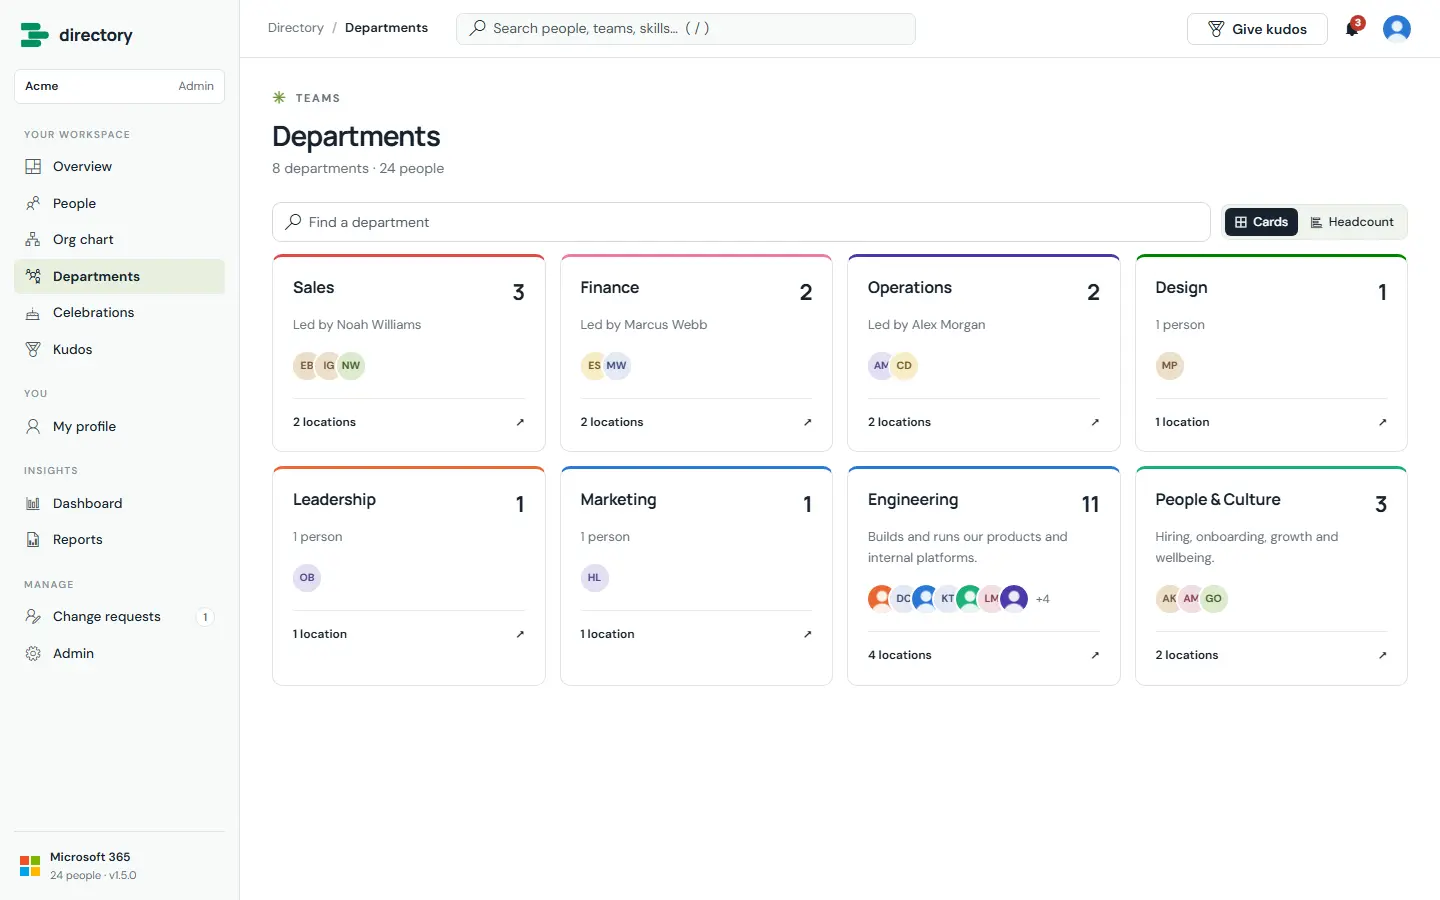Click '4 locations' in Engineering card

pyautogui.click(x=900, y=655)
